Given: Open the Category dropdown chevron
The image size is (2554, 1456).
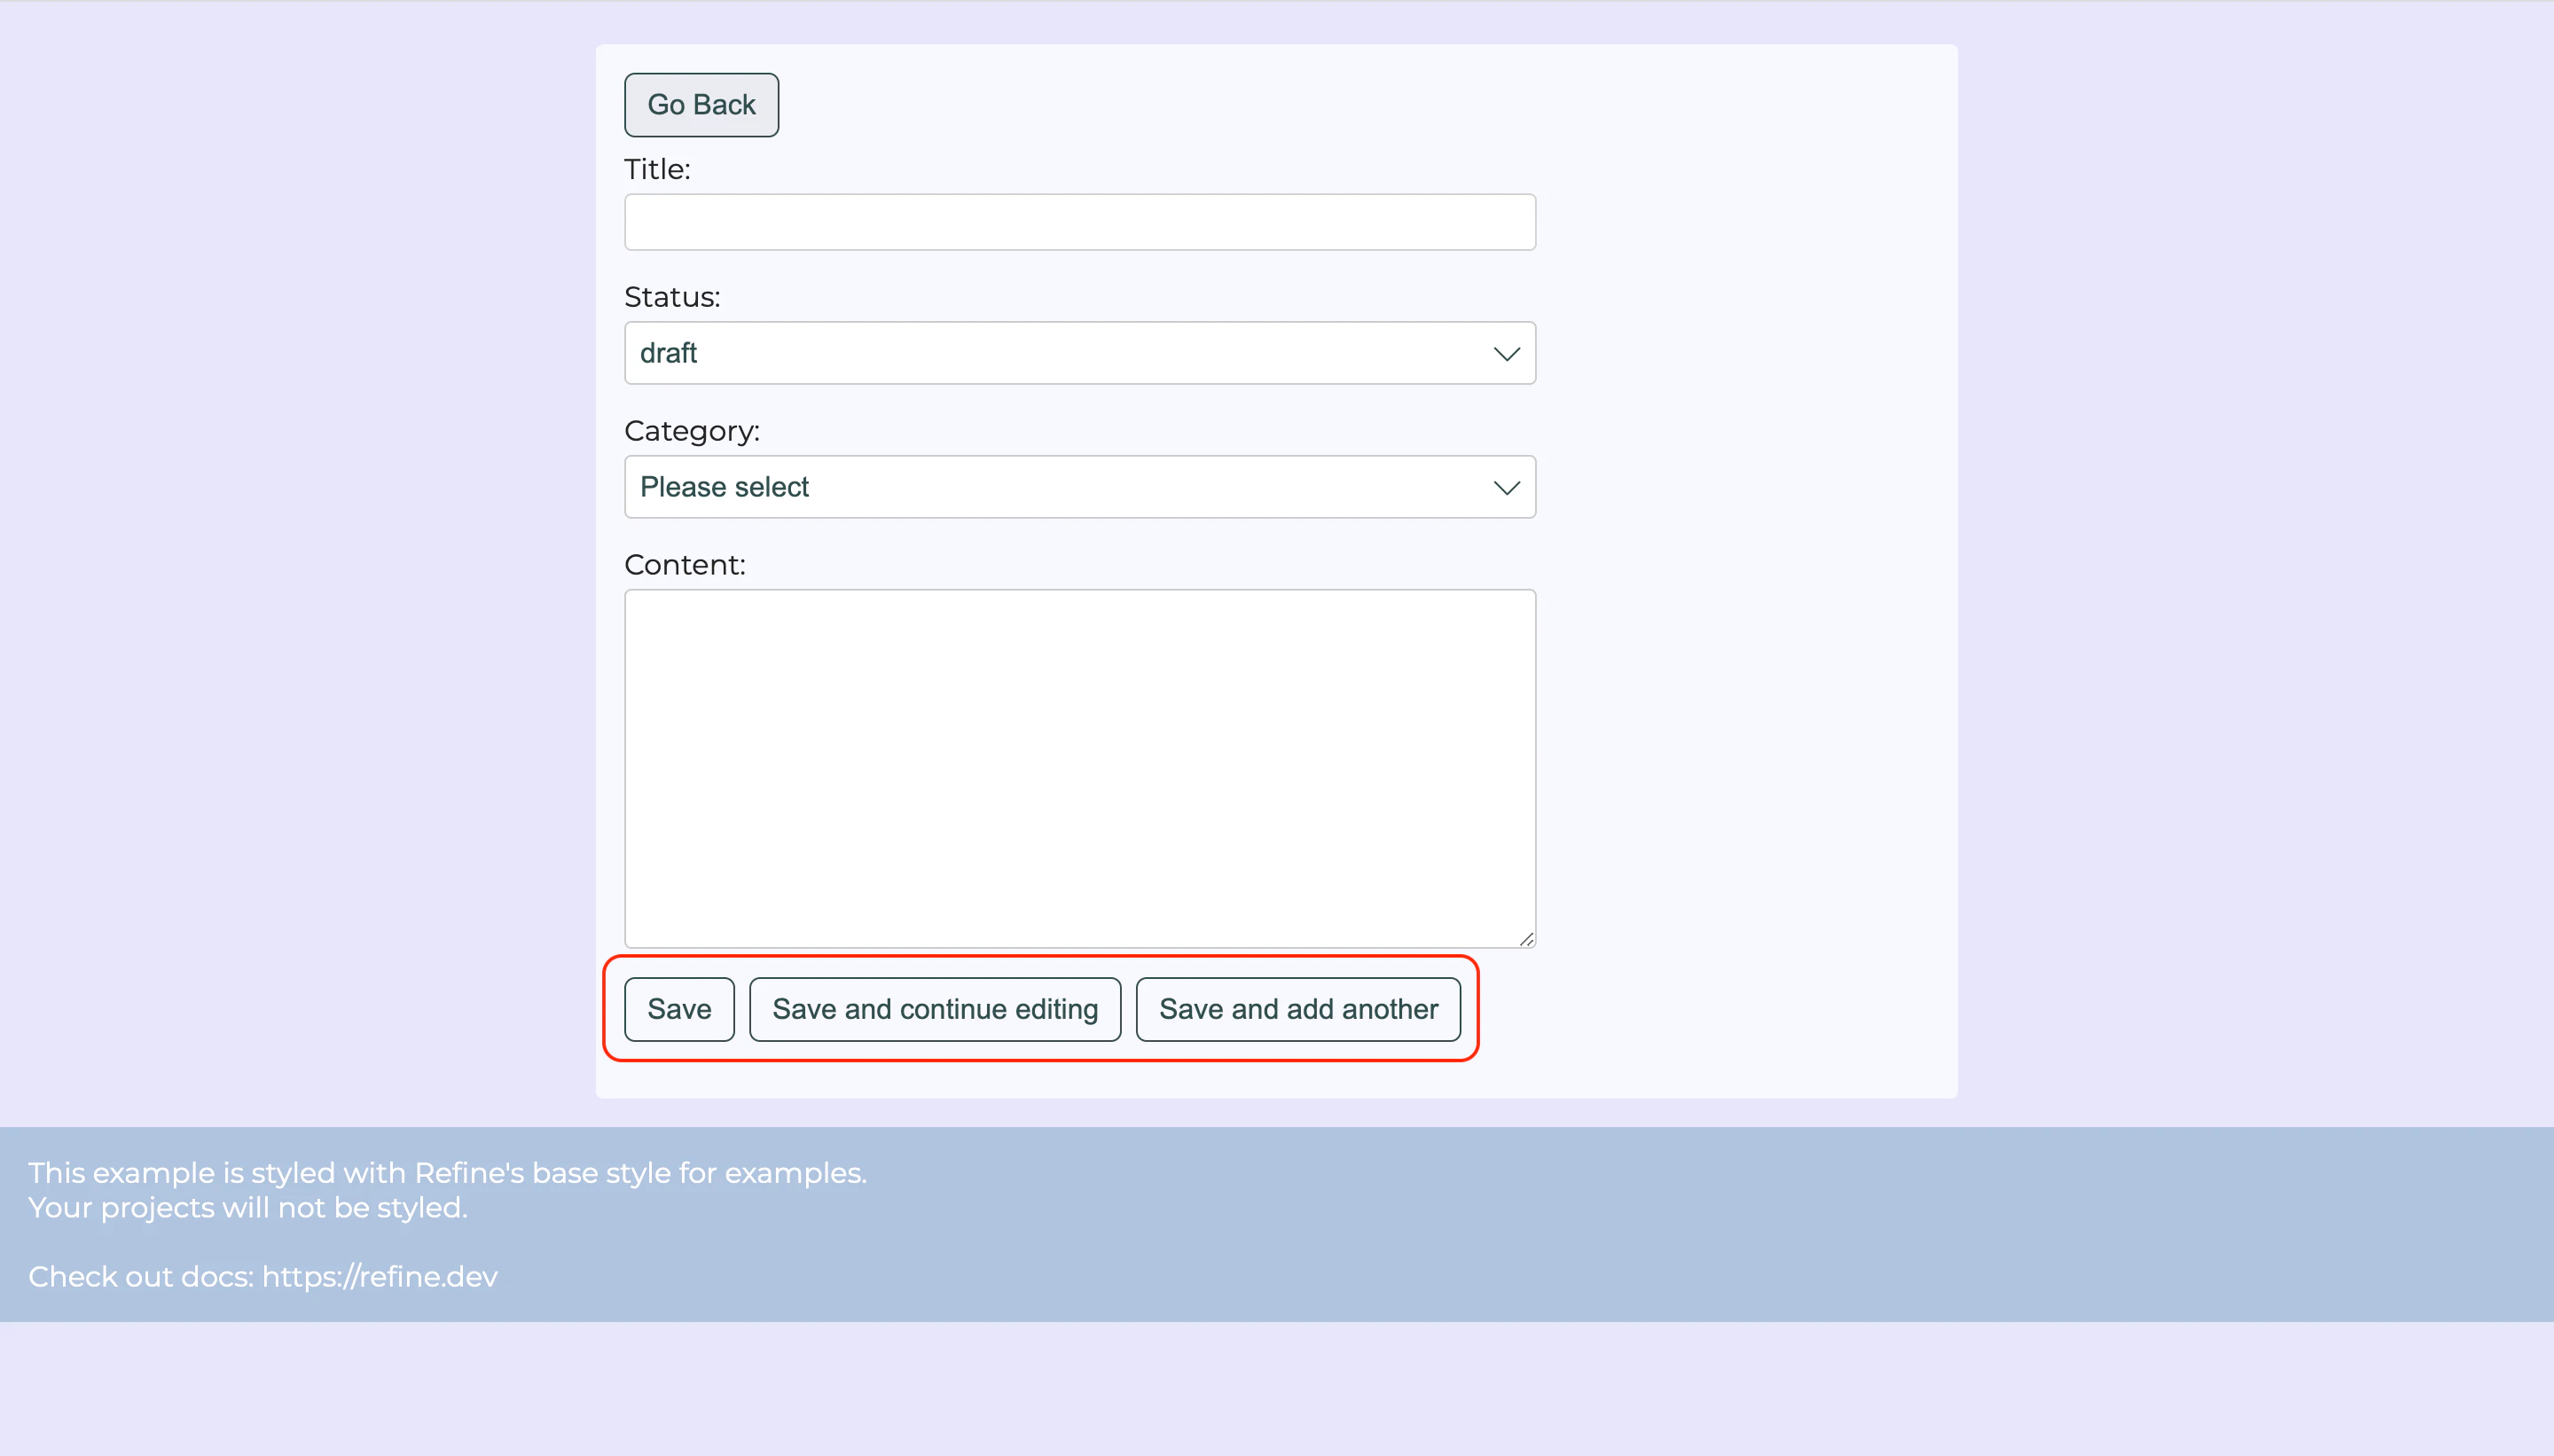Looking at the screenshot, I should 1506,487.
